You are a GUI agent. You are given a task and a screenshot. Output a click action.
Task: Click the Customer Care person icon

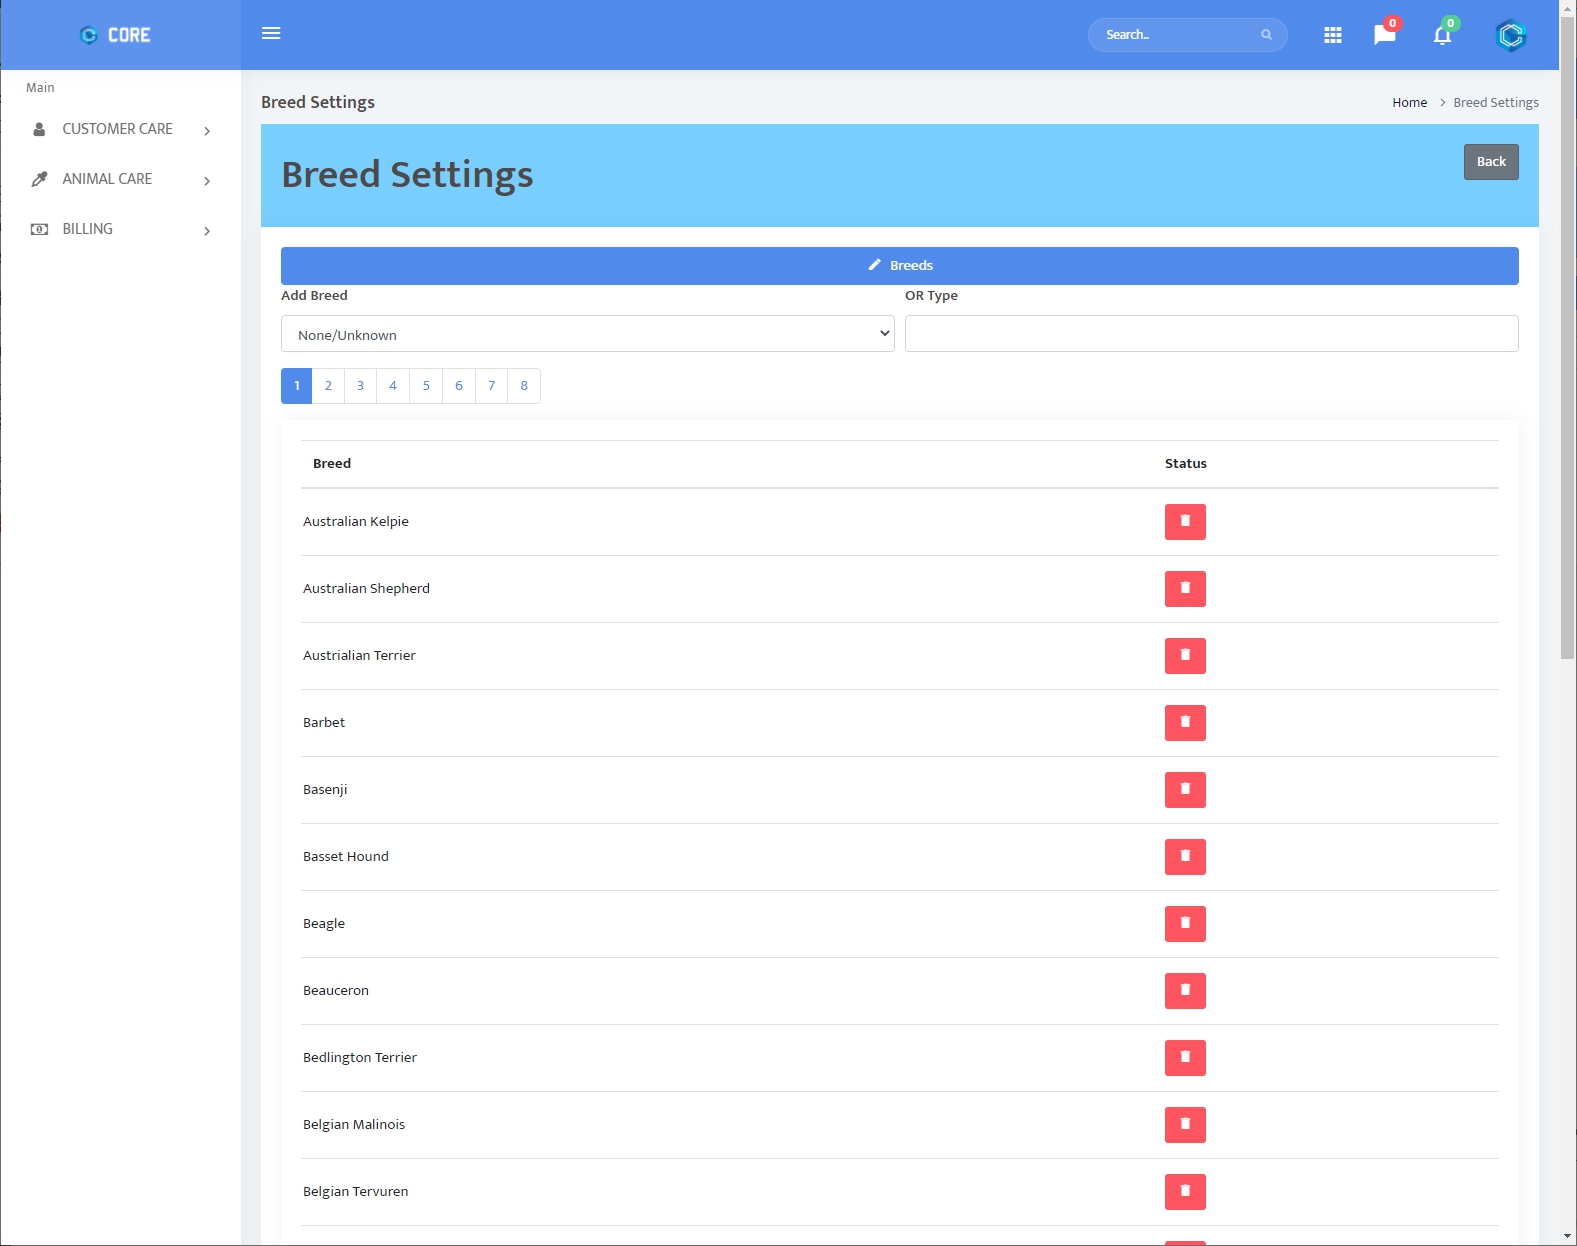coord(39,129)
